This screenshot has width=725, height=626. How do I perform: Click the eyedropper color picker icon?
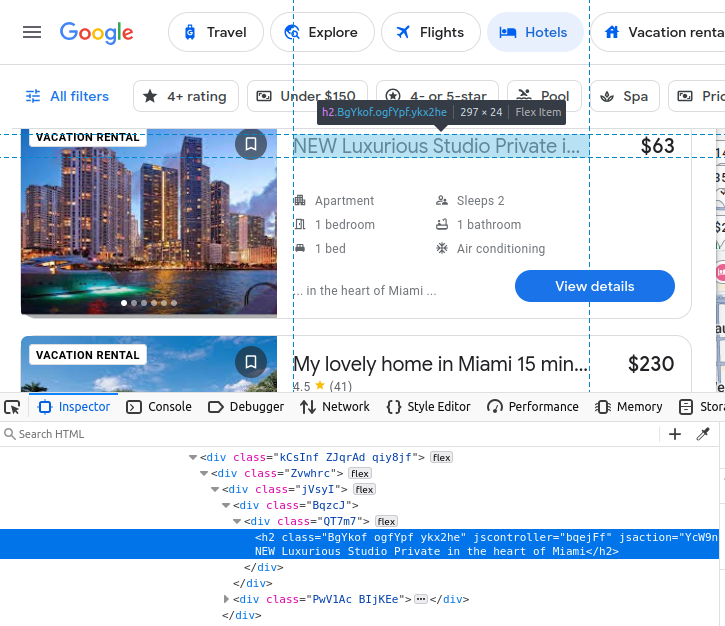[x=703, y=434]
